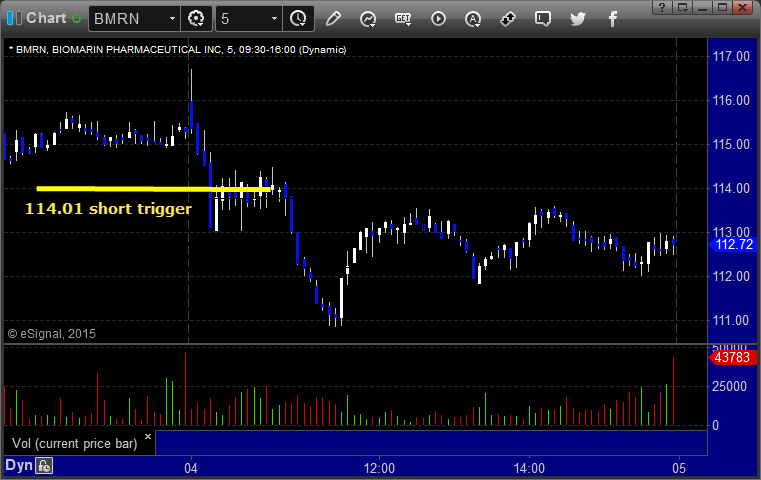Click the 14:00 time axis label

click(x=529, y=468)
